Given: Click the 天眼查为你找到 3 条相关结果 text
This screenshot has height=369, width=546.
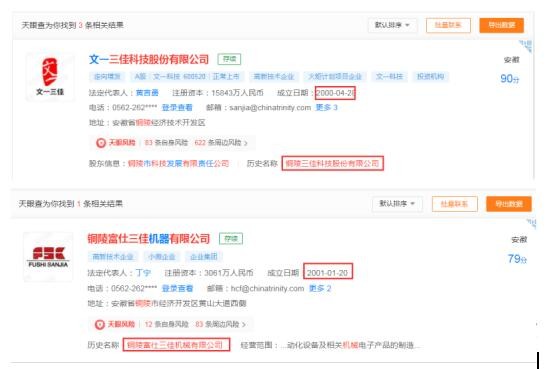Looking at the screenshot, I should point(72,25).
